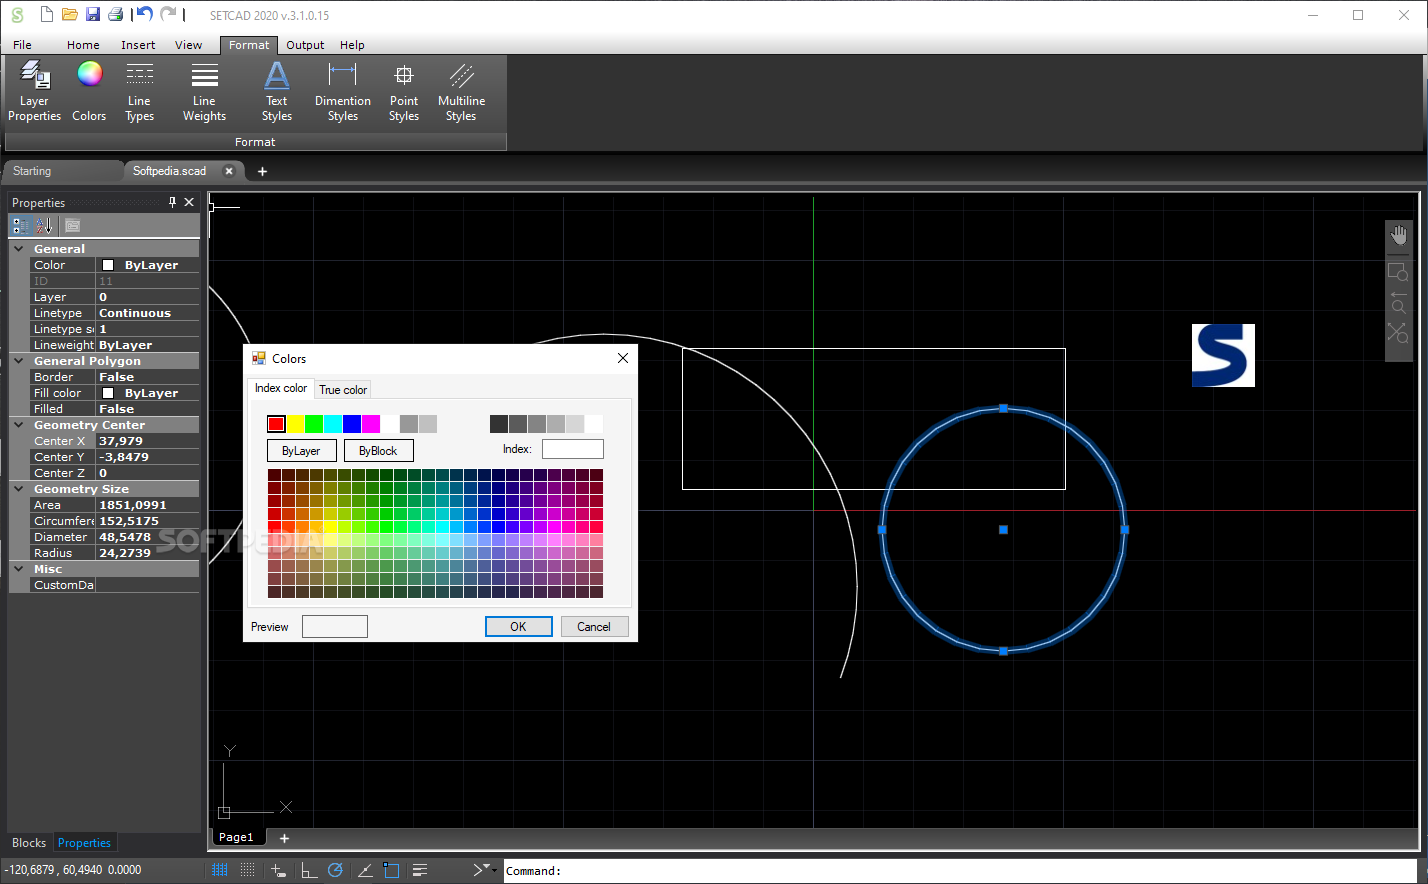Open Fill color ByLayer property value
The width and height of the screenshot is (1428, 884).
(x=147, y=393)
